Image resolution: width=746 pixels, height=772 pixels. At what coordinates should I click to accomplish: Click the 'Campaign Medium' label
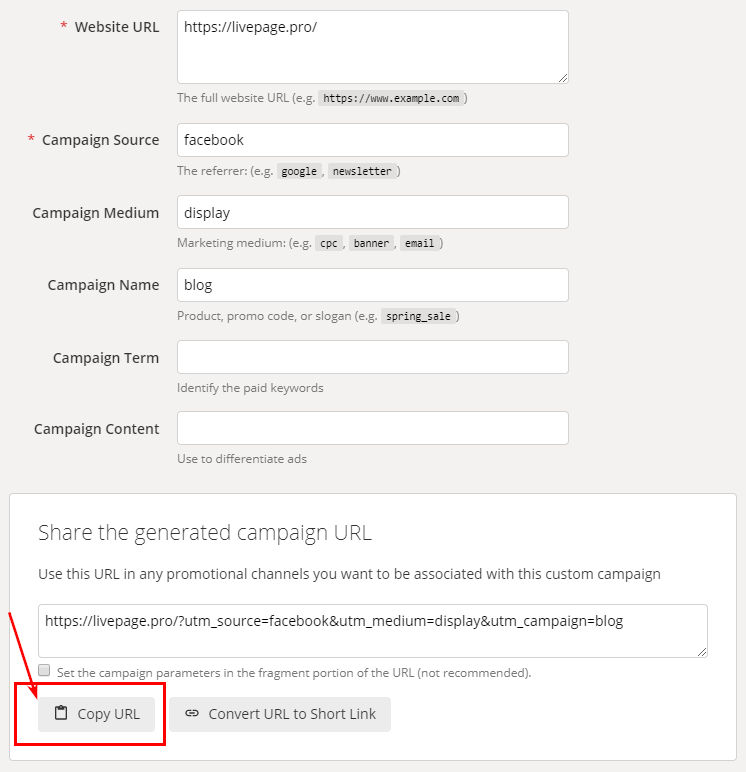(x=96, y=212)
